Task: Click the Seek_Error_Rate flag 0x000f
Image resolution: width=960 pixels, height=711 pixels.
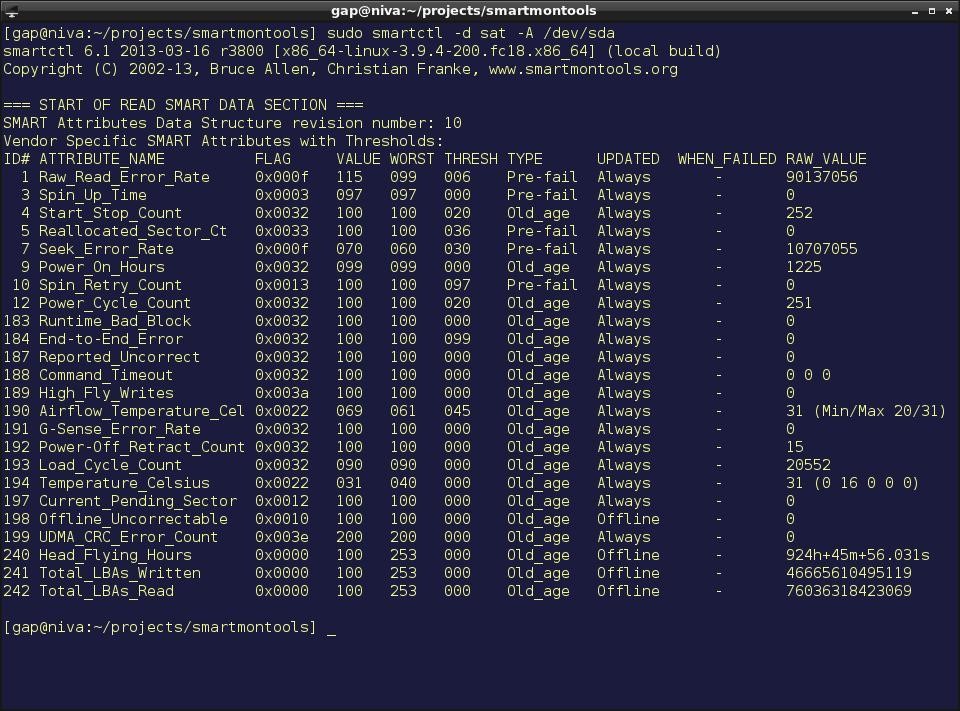Action: coord(282,249)
